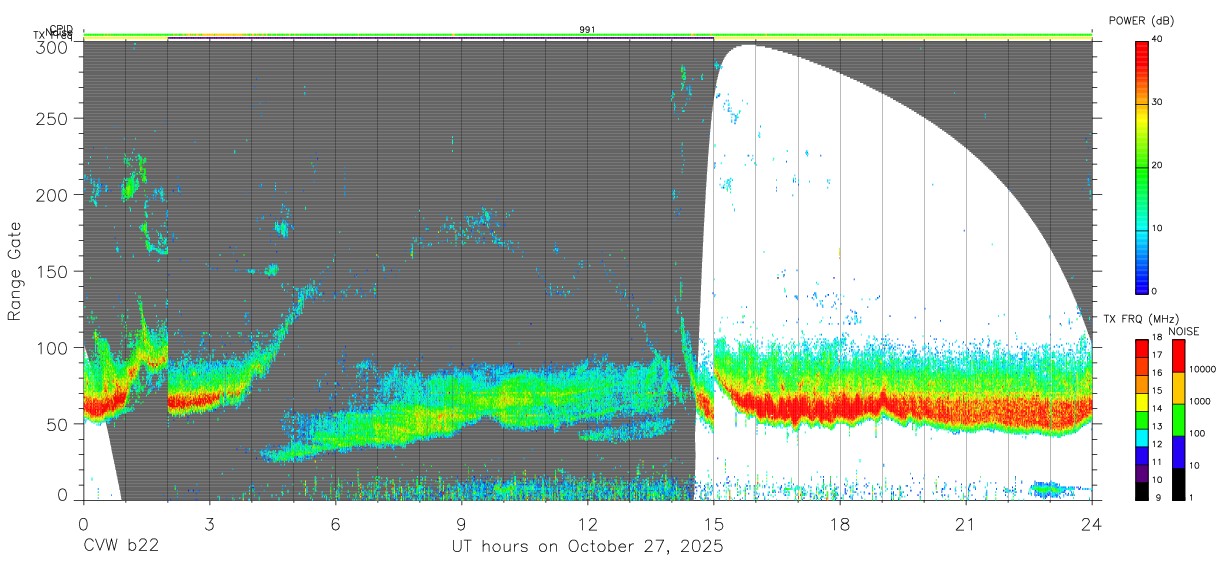The width and height of the screenshot is (1228, 567).
Task: Pick the yellow 14-15 MHz frequency swatch
Action: (x=1141, y=402)
